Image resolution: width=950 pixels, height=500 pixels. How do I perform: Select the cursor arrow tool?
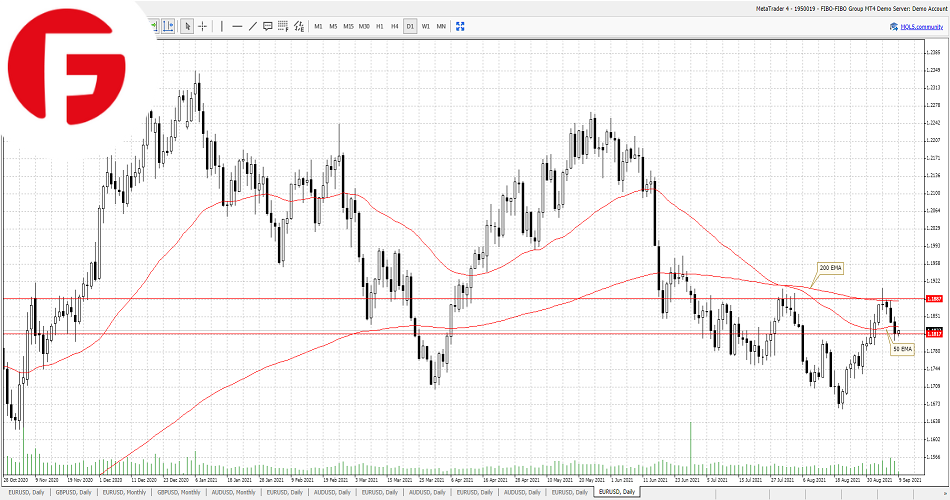187,26
